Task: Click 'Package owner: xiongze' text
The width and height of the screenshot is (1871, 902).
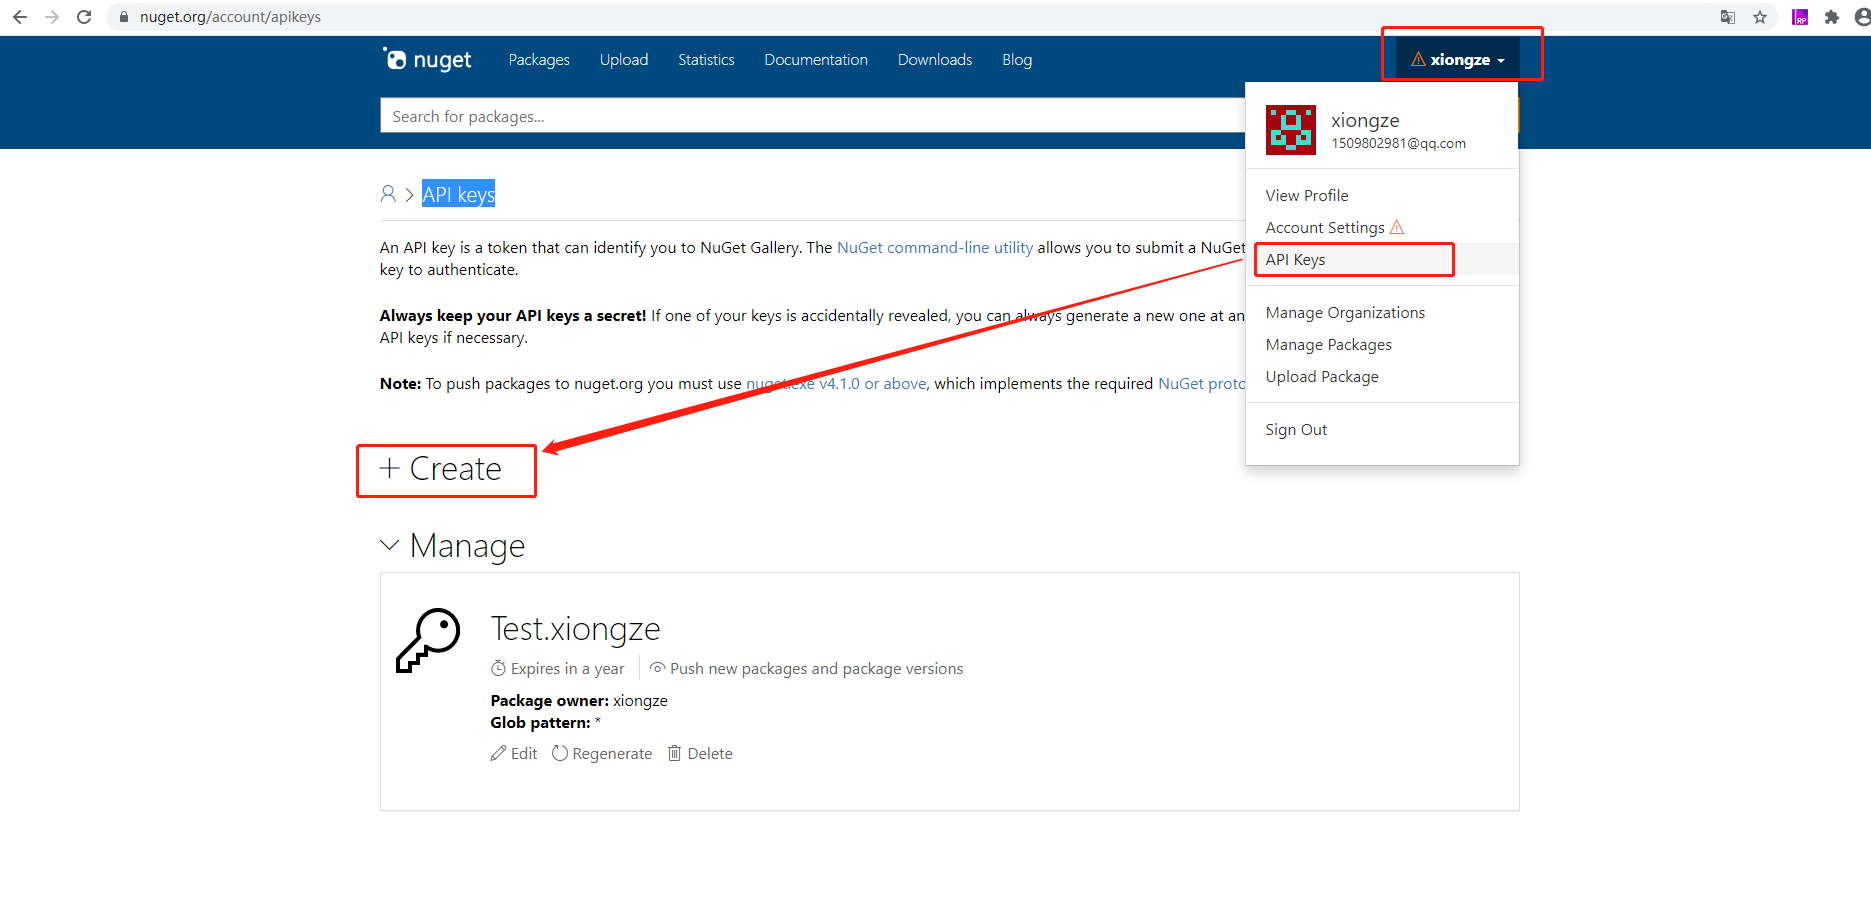Action: [579, 700]
